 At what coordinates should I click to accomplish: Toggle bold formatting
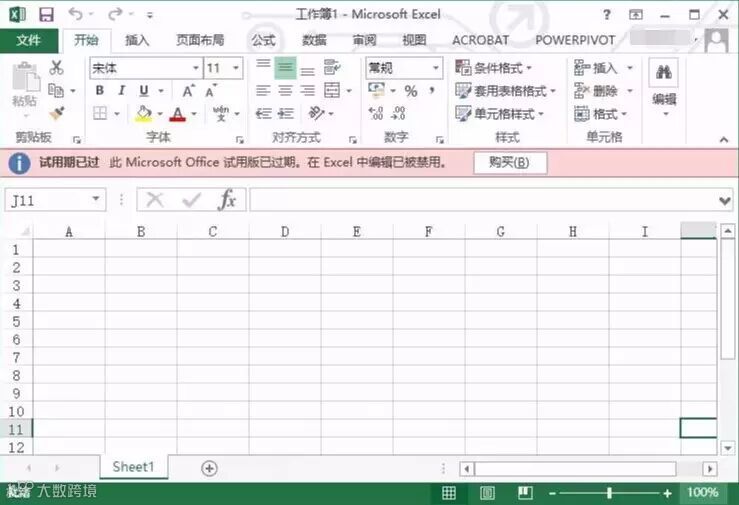click(x=99, y=90)
